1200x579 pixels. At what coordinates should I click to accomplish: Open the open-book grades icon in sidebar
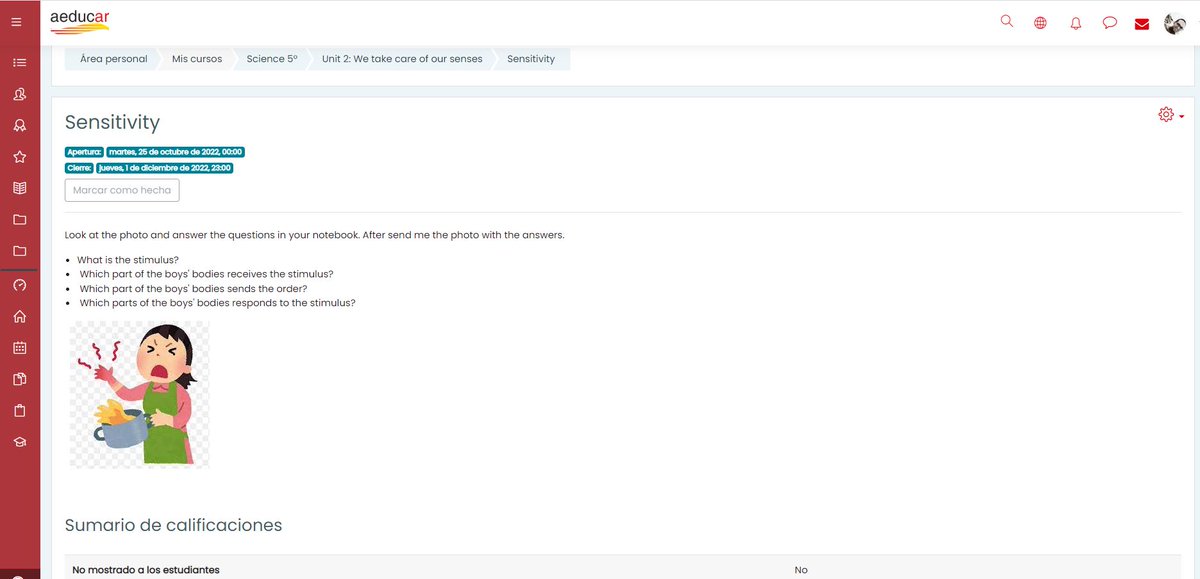tap(19, 188)
